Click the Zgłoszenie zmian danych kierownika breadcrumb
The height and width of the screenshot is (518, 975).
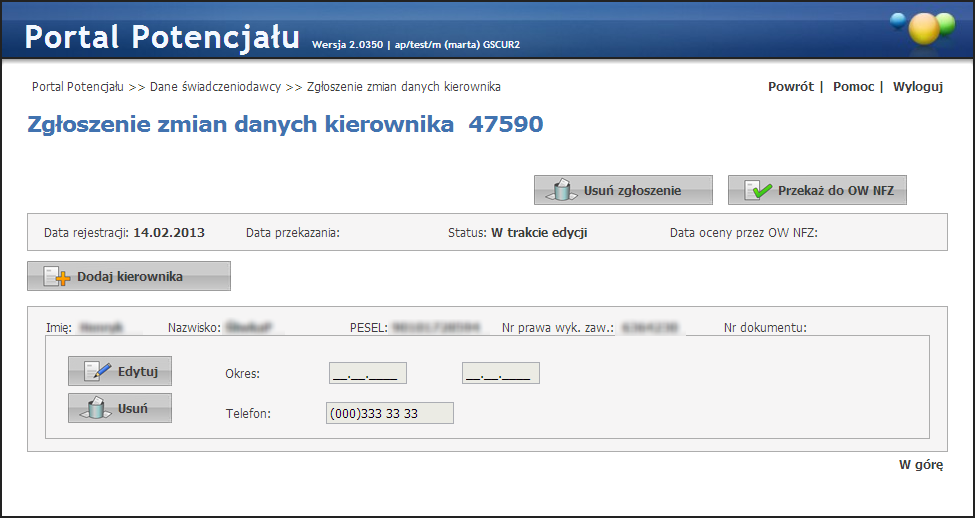tap(403, 87)
